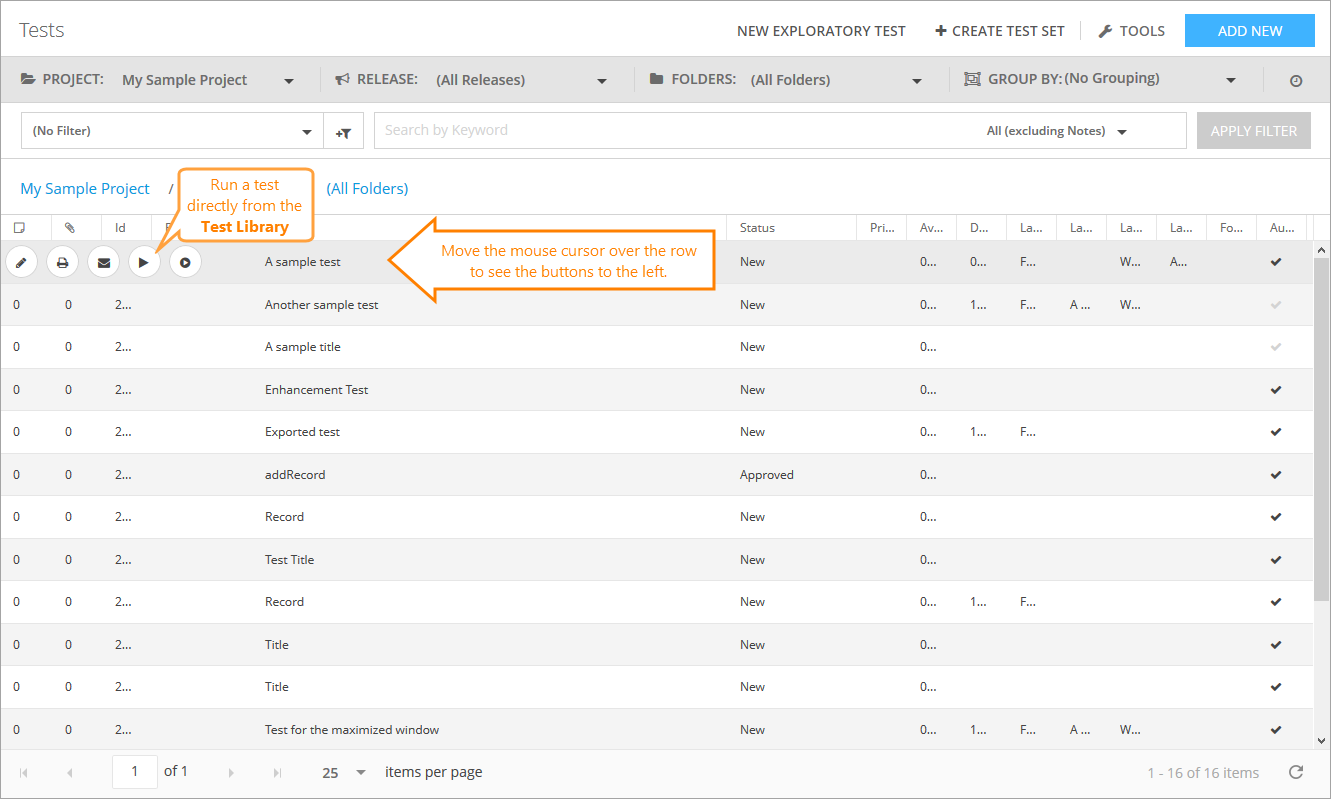Click the print icon in the hovered row
1331x799 pixels.
click(62, 263)
